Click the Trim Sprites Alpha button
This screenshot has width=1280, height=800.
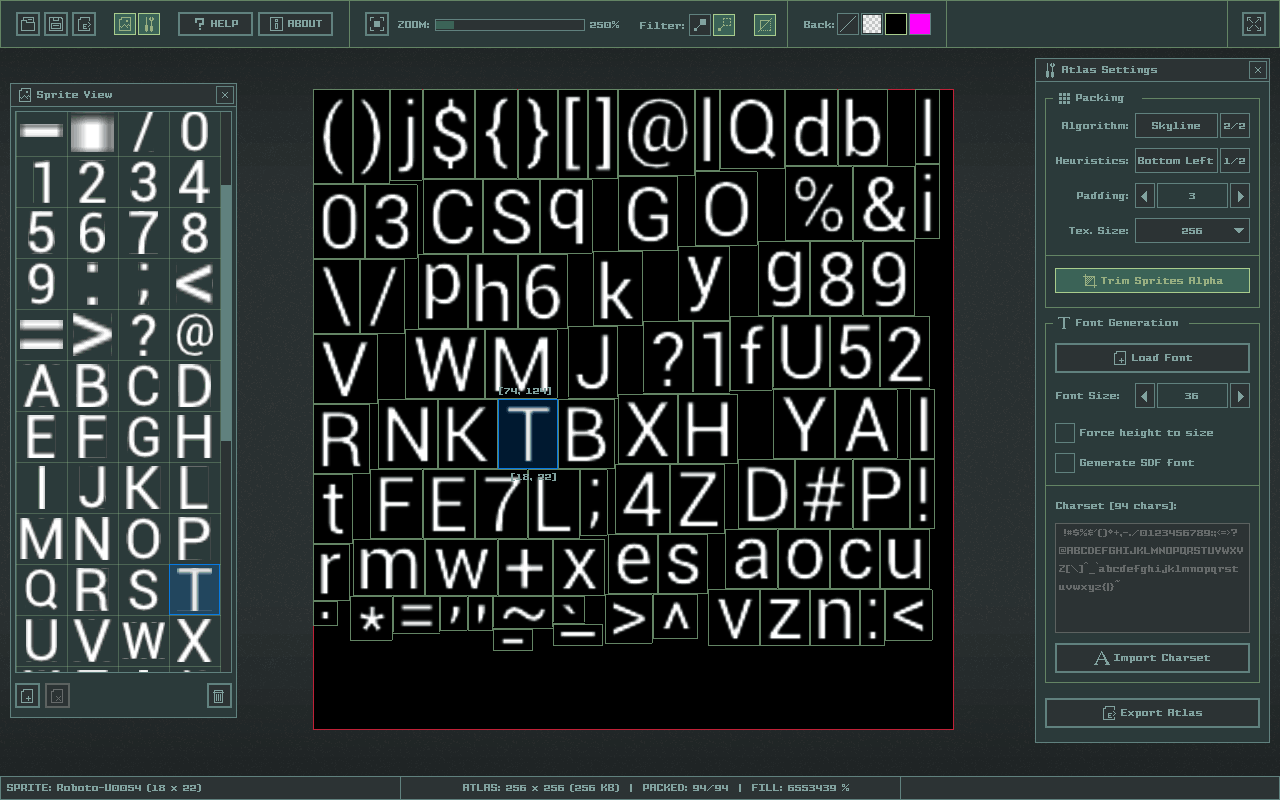point(1152,281)
